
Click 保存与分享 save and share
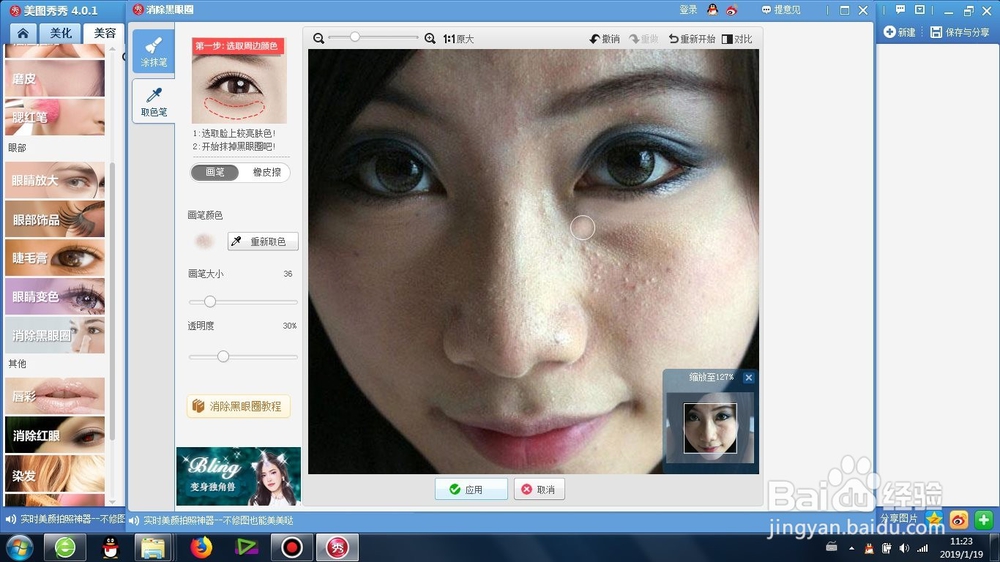[960, 32]
